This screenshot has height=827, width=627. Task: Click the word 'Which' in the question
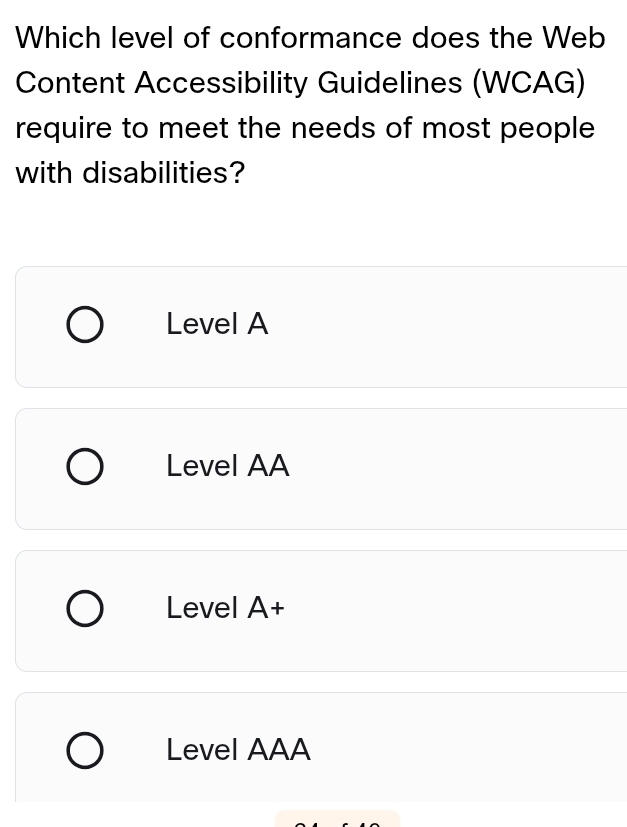tap(58, 38)
